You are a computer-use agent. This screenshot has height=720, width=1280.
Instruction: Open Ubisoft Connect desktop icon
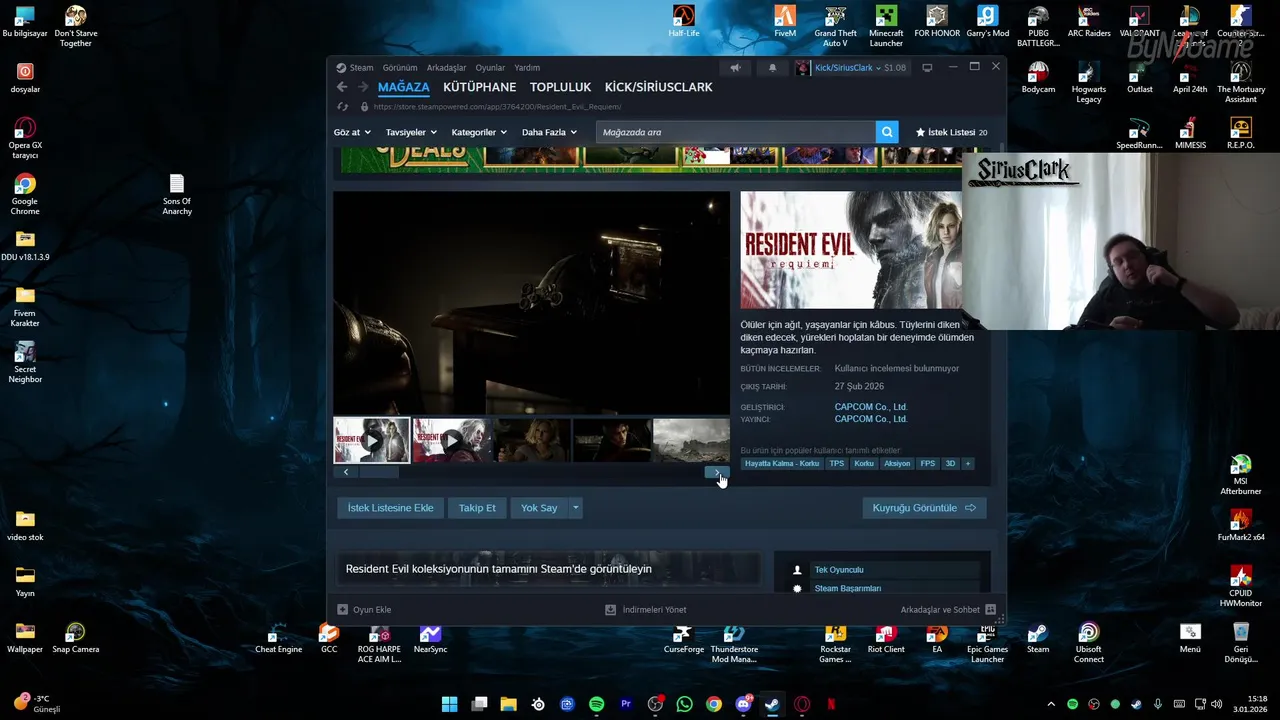1089,643
